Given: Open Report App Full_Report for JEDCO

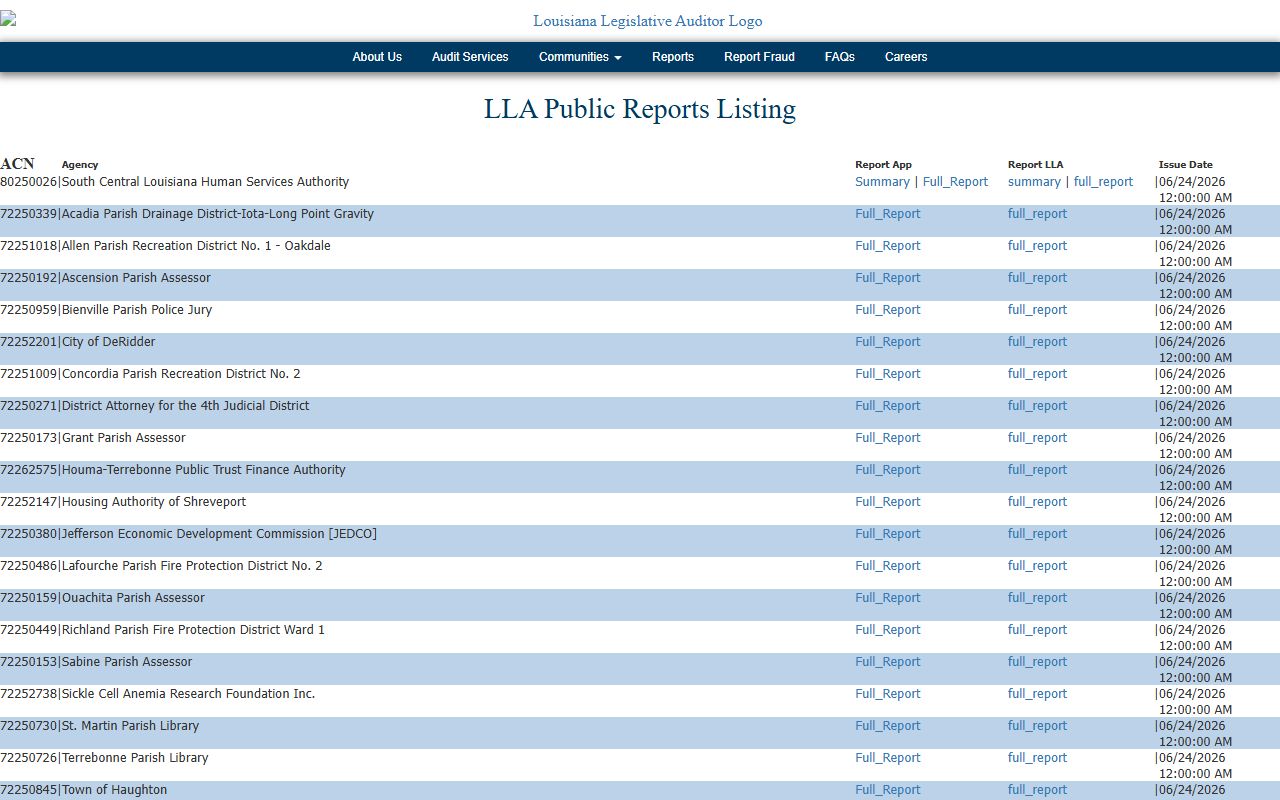Looking at the screenshot, I should point(888,534).
